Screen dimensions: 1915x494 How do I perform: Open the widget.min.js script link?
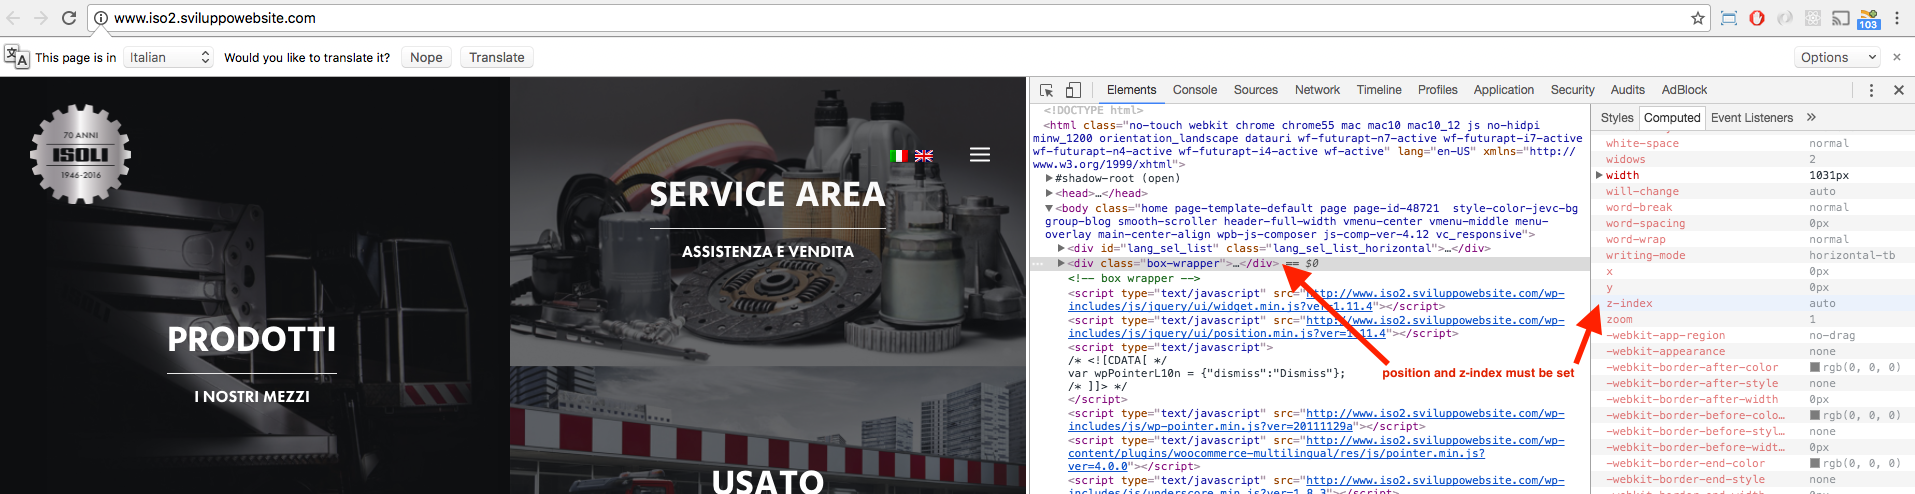1316,300
